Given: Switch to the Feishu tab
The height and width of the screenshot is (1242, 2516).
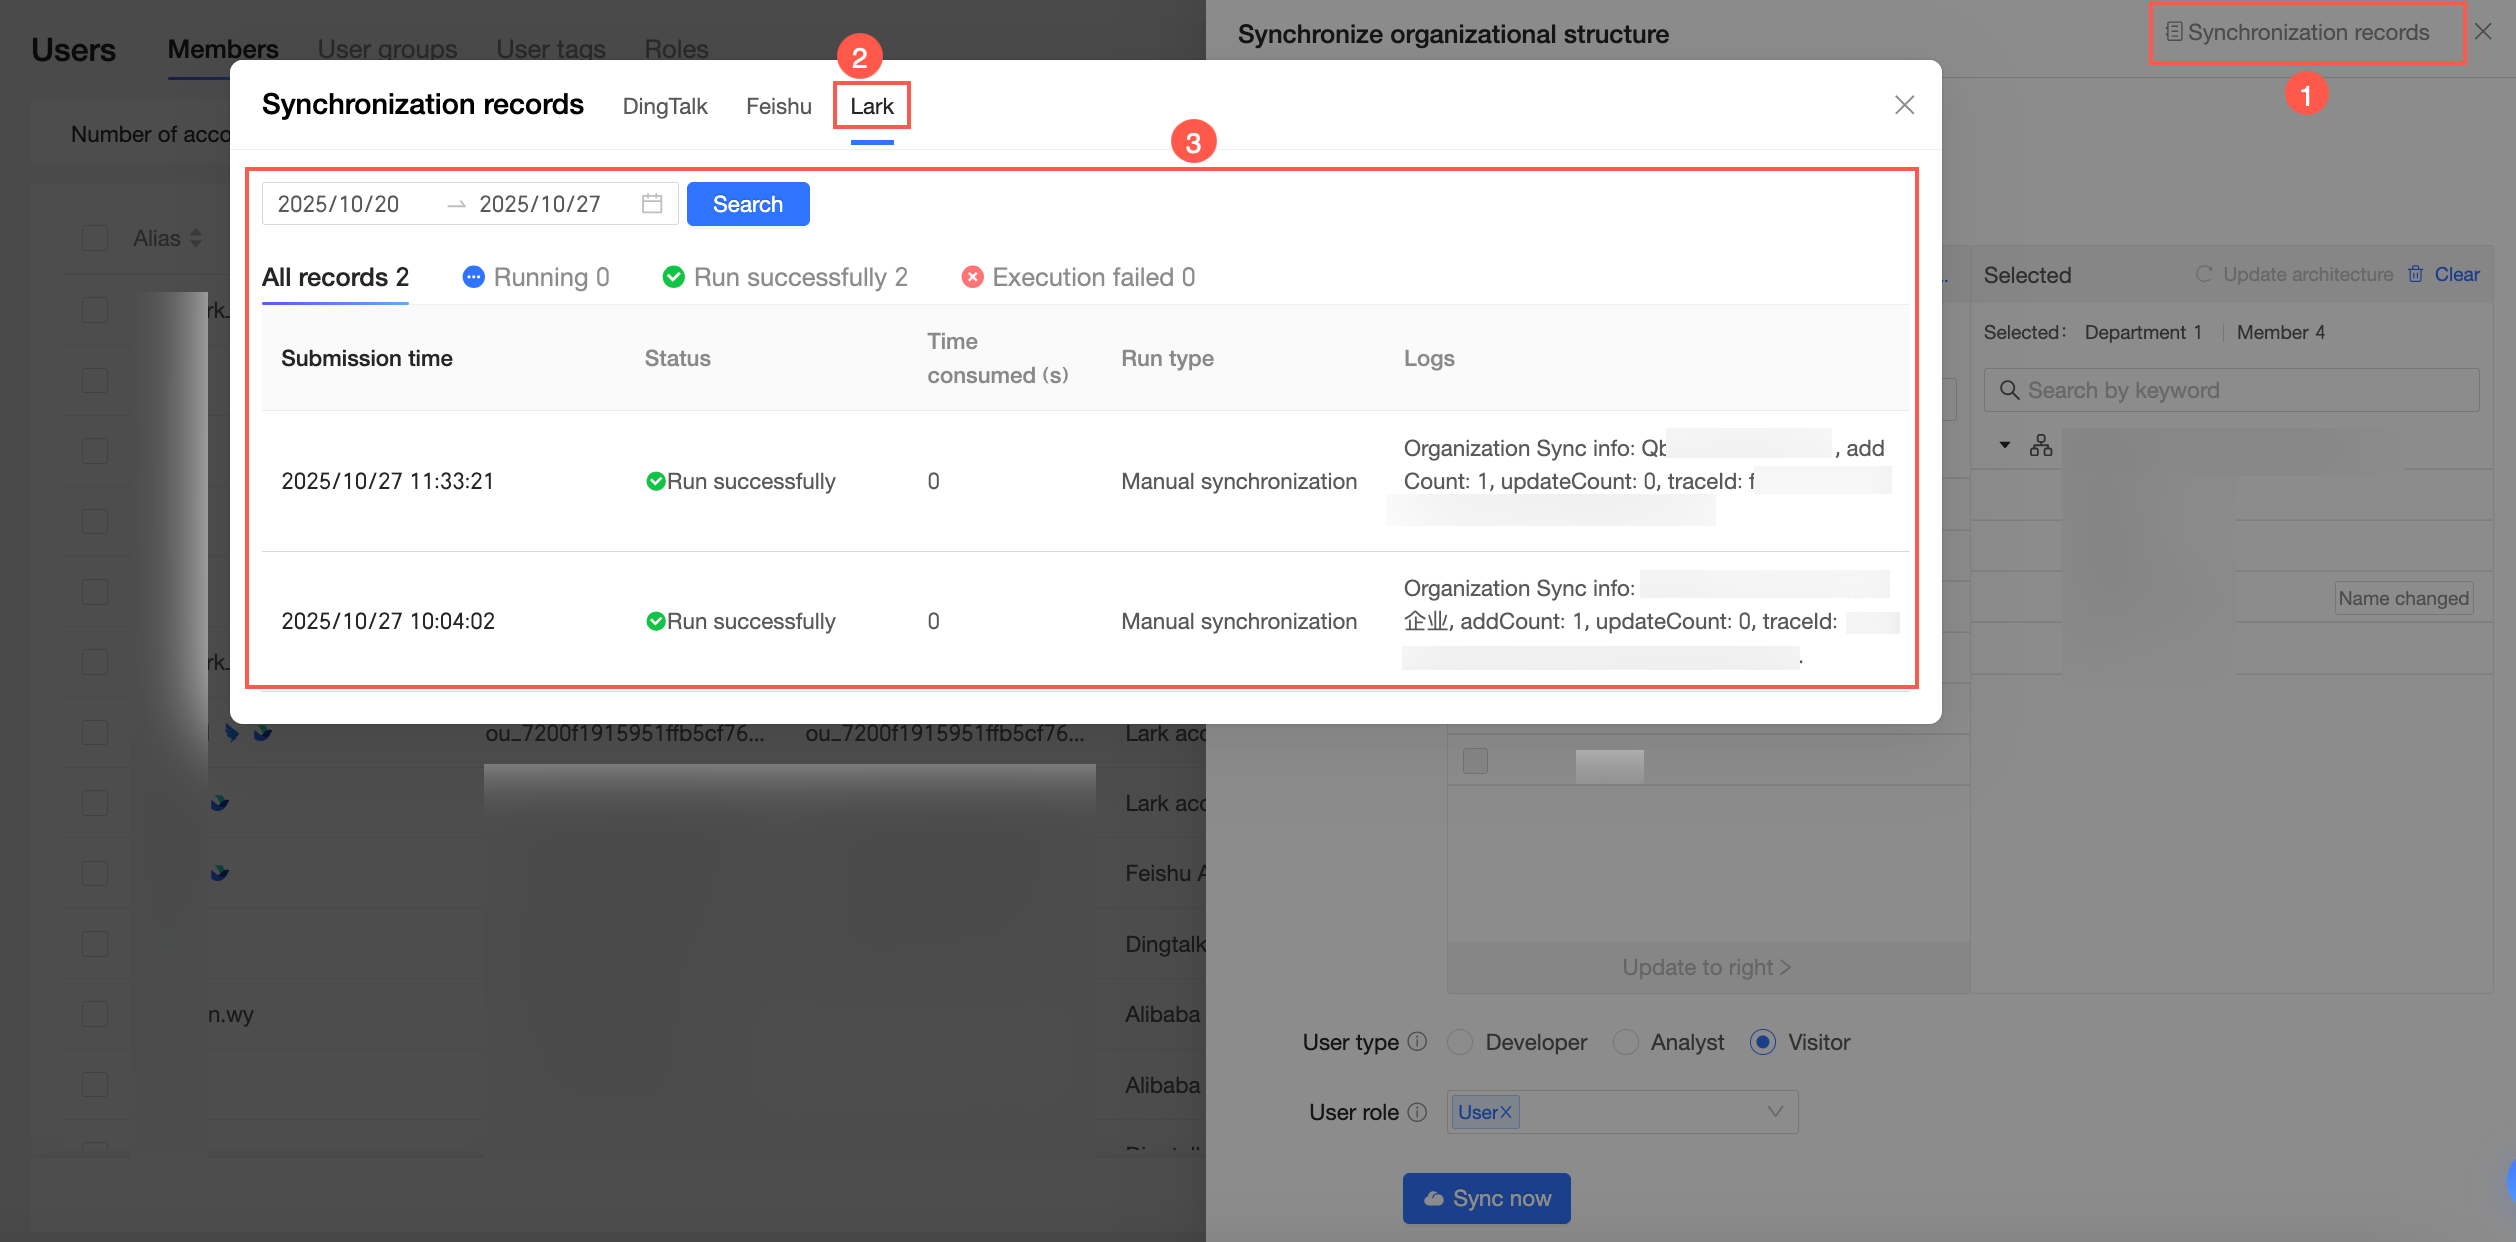Looking at the screenshot, I should (x=778, y=106).
